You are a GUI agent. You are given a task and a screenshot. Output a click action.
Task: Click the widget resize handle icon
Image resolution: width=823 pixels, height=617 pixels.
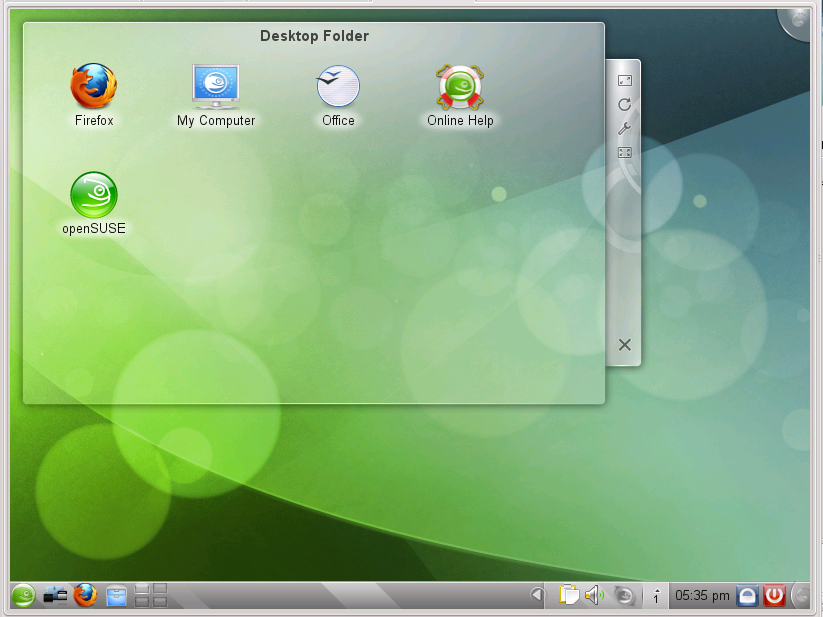(x=625, y=80)
